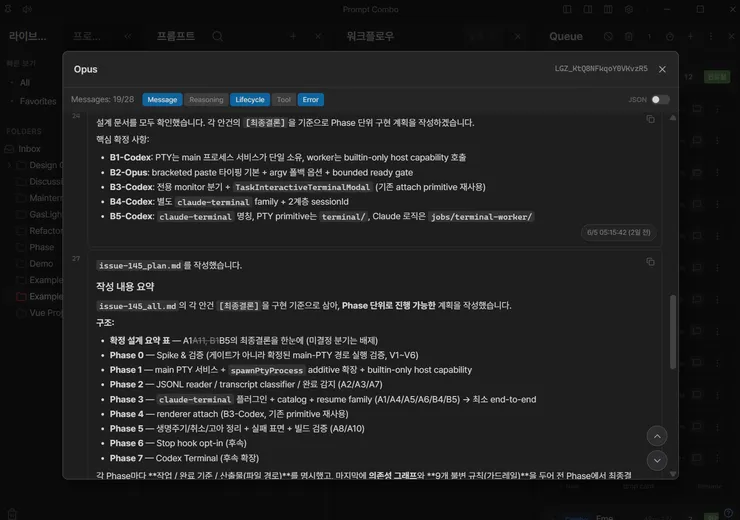Click the Prompt Combo app icon in the title bar
The image size is (740, 520).
point(8,9)
